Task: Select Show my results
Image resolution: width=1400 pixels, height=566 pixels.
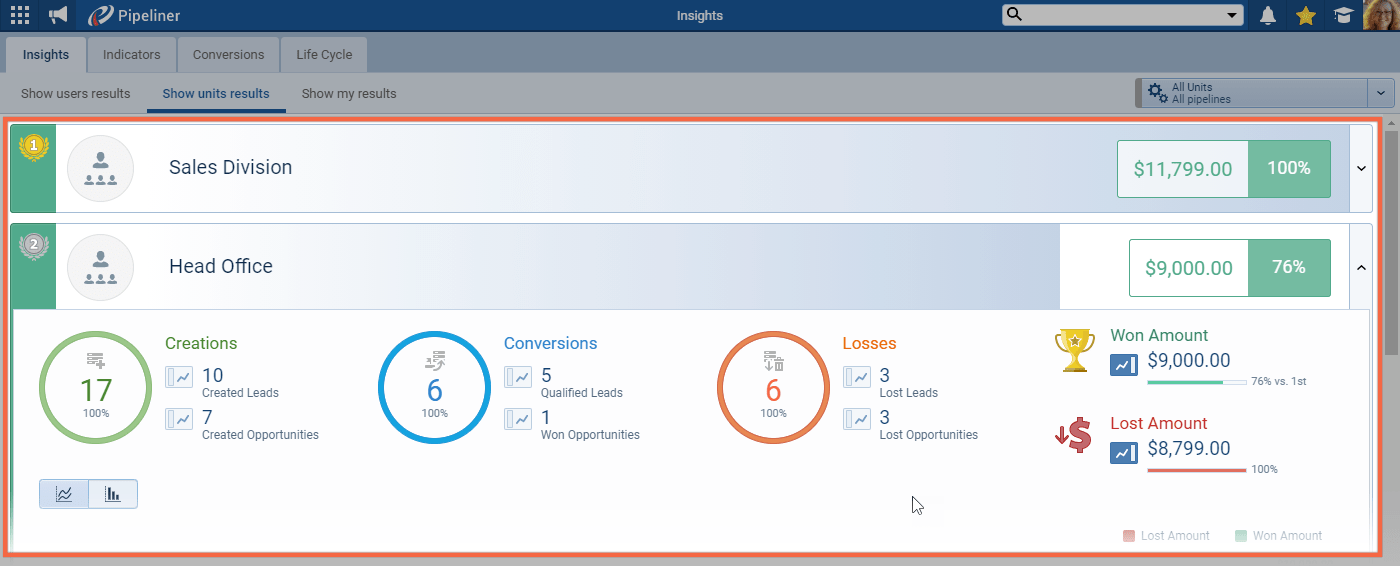Action: (349, 94)
